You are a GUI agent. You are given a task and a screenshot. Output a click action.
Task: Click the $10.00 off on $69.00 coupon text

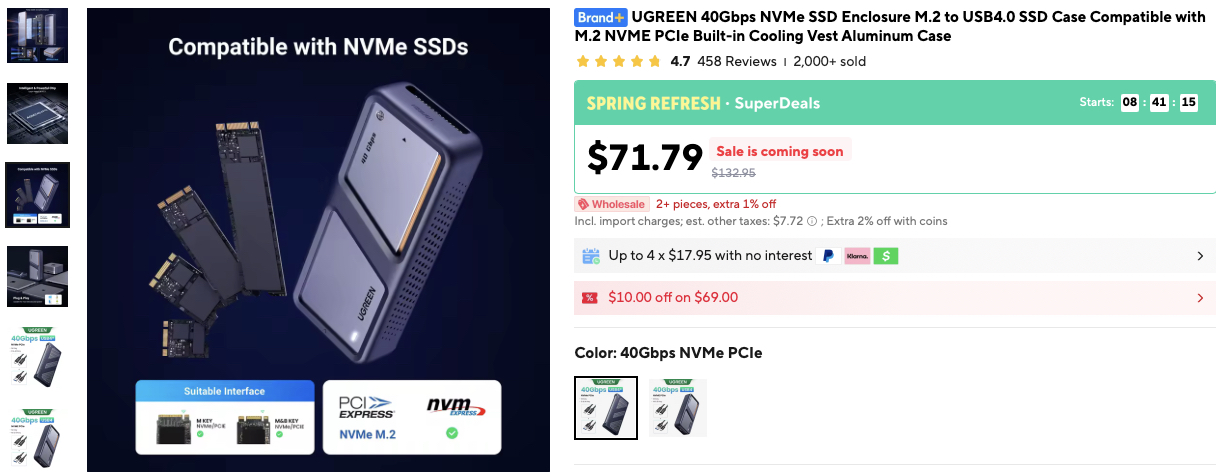tap(673, 297)
